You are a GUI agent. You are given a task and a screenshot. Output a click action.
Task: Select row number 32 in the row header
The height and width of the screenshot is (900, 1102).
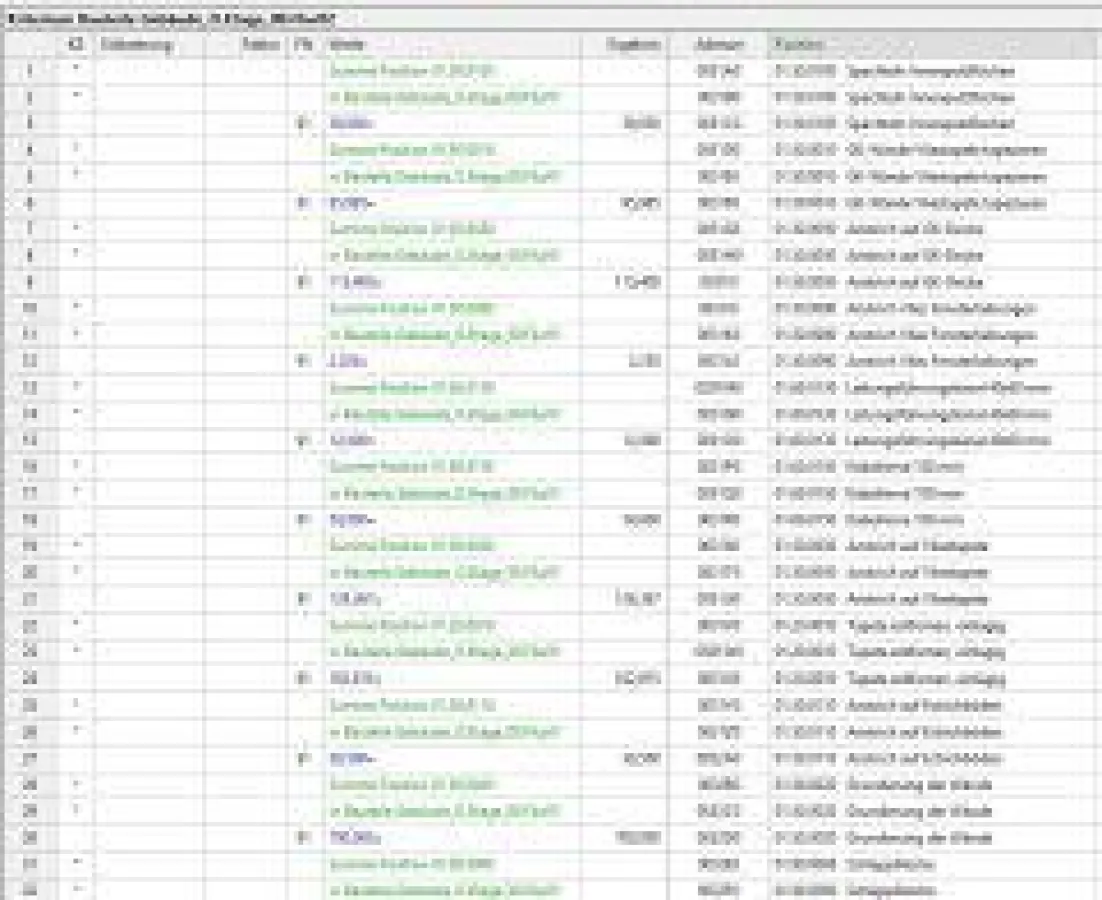[x=29, y=889]
